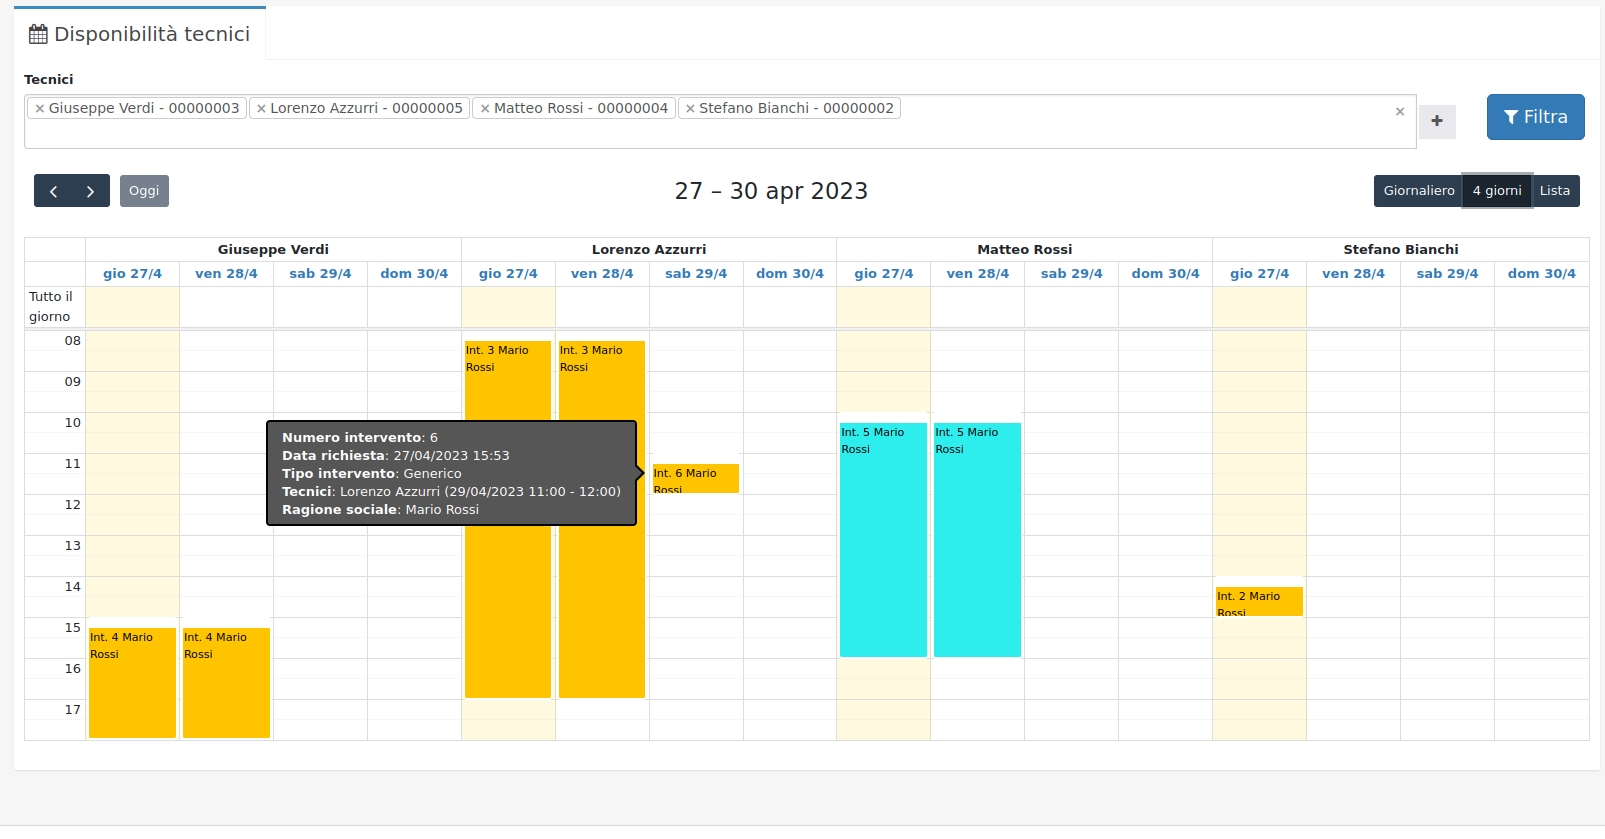The width and height of the screenshot is (1605, 839).
Task: Click the plus button beside technicians field
Action: pos(1436,121)
